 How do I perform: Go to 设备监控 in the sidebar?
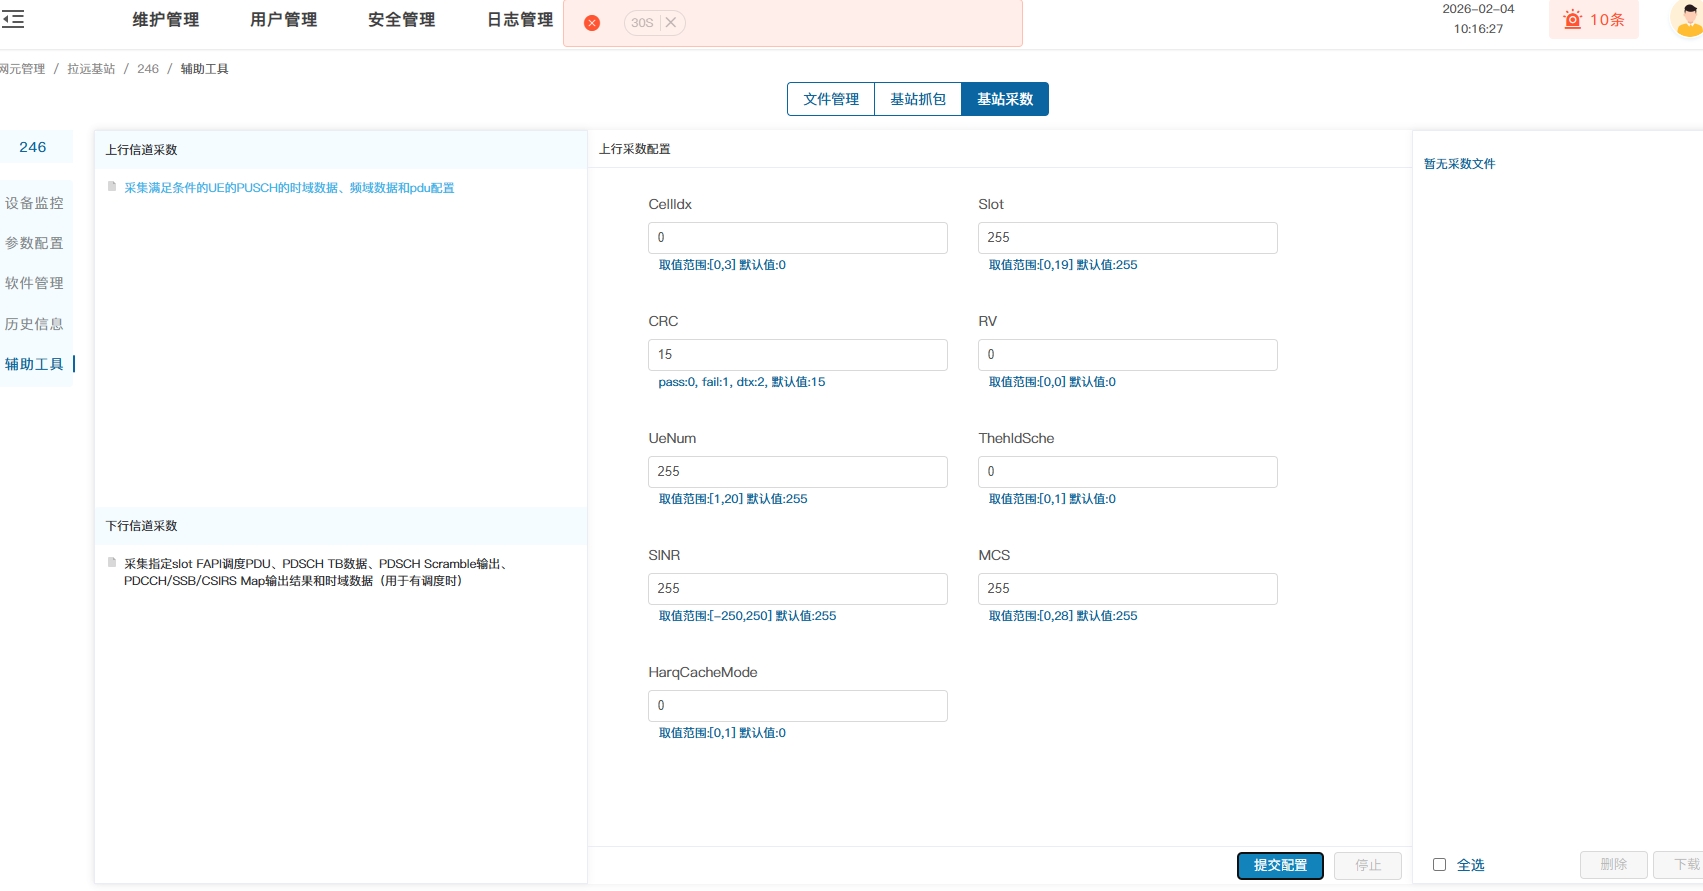point(35,203)
